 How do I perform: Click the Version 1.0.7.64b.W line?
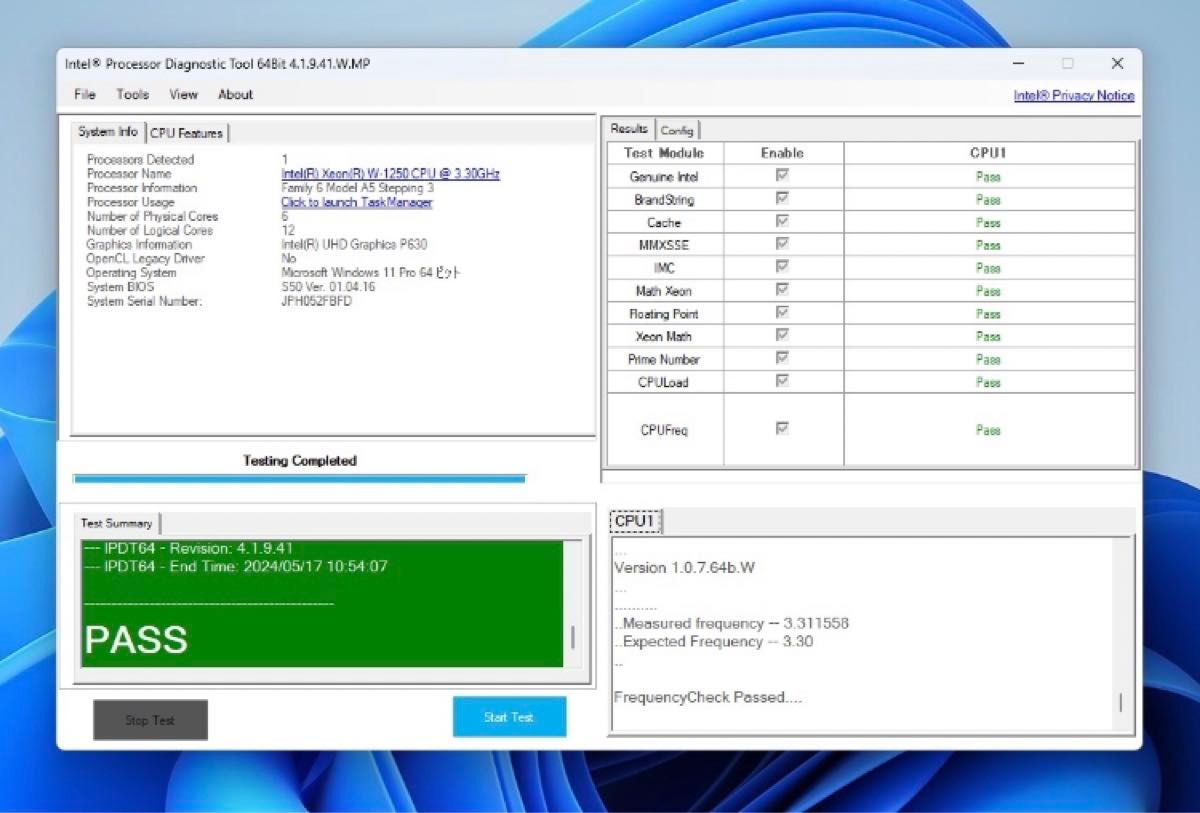(x=684, y=568)
